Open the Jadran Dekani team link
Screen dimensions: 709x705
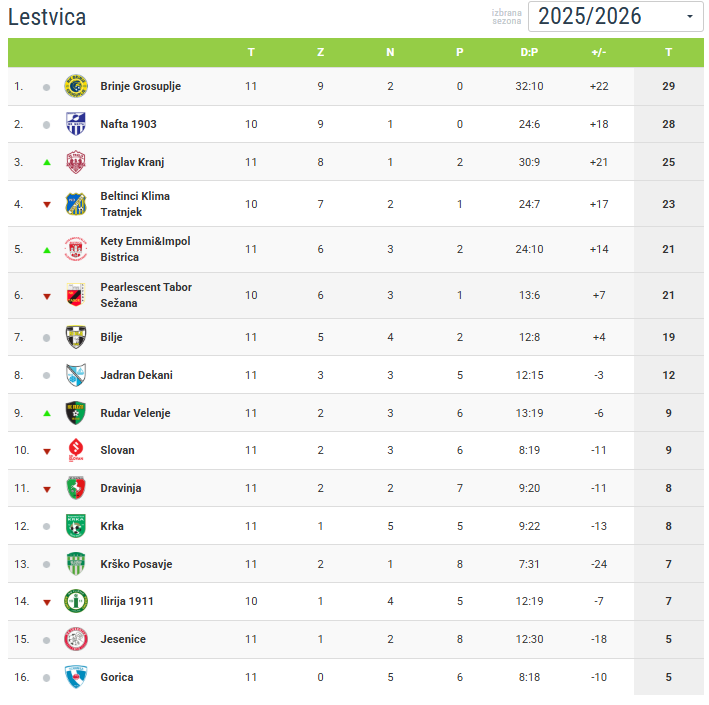pyautogui.click(x=136, y=375)
